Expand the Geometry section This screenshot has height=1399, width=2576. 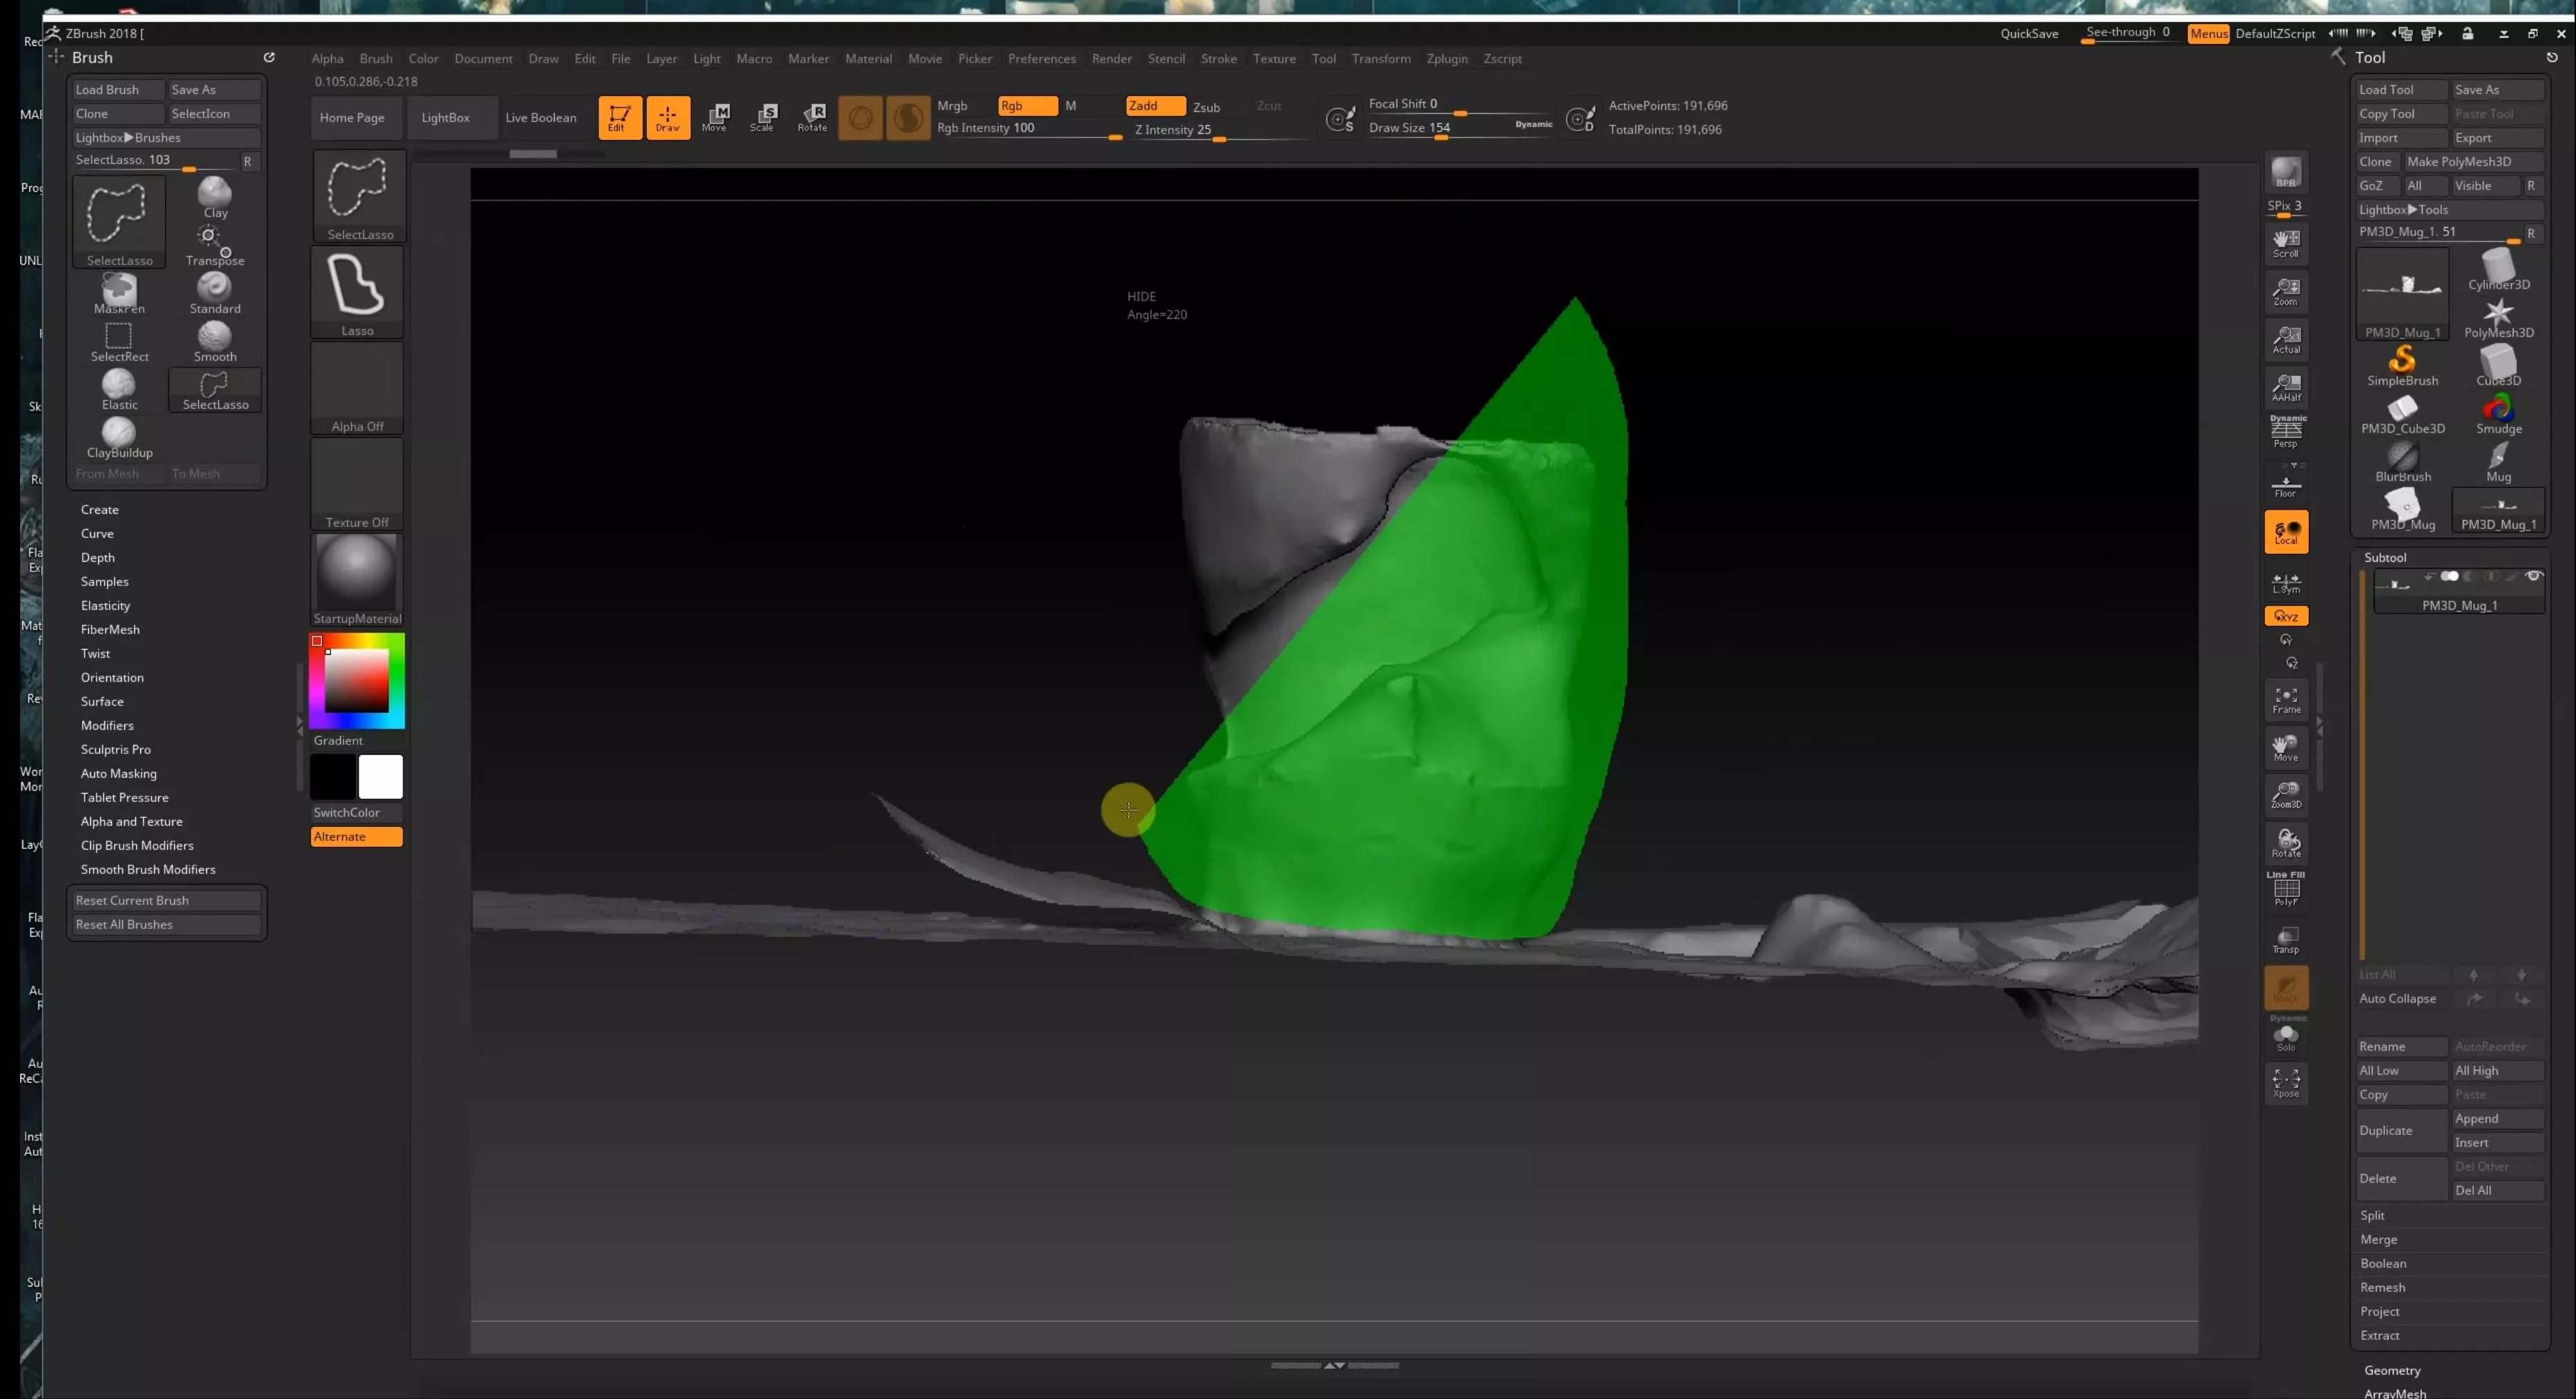pyautogui.click(x=2392, y=1370)
